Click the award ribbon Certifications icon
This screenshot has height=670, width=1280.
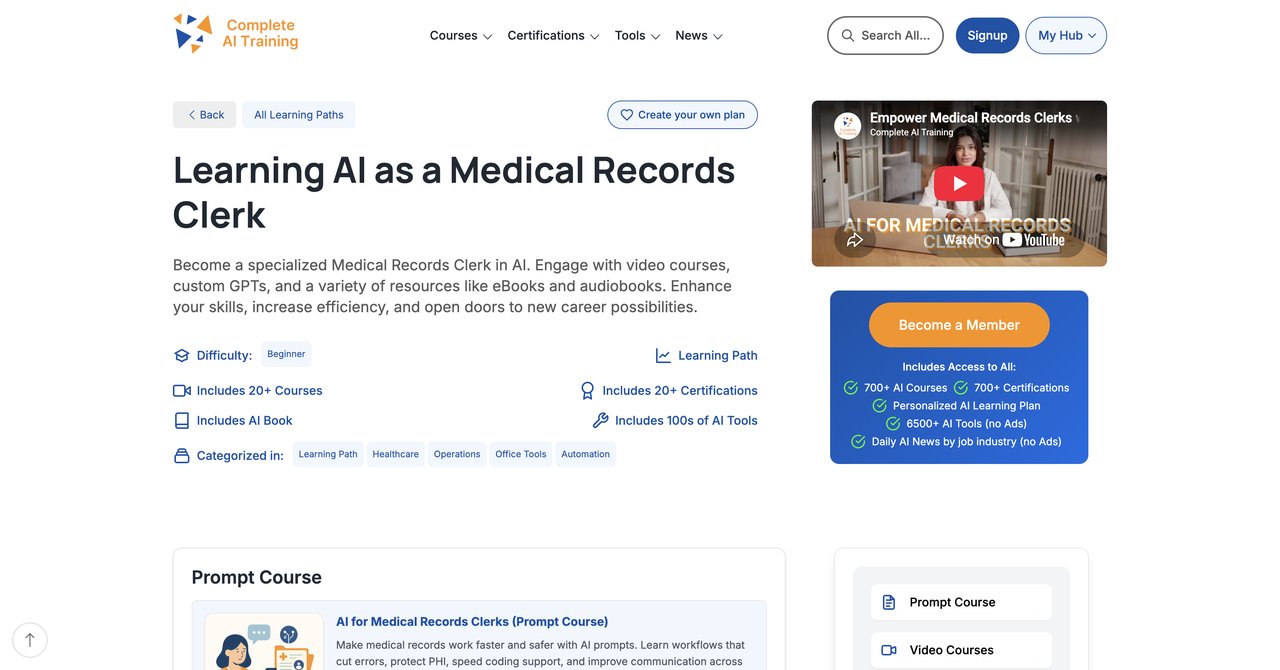(588, 391)
